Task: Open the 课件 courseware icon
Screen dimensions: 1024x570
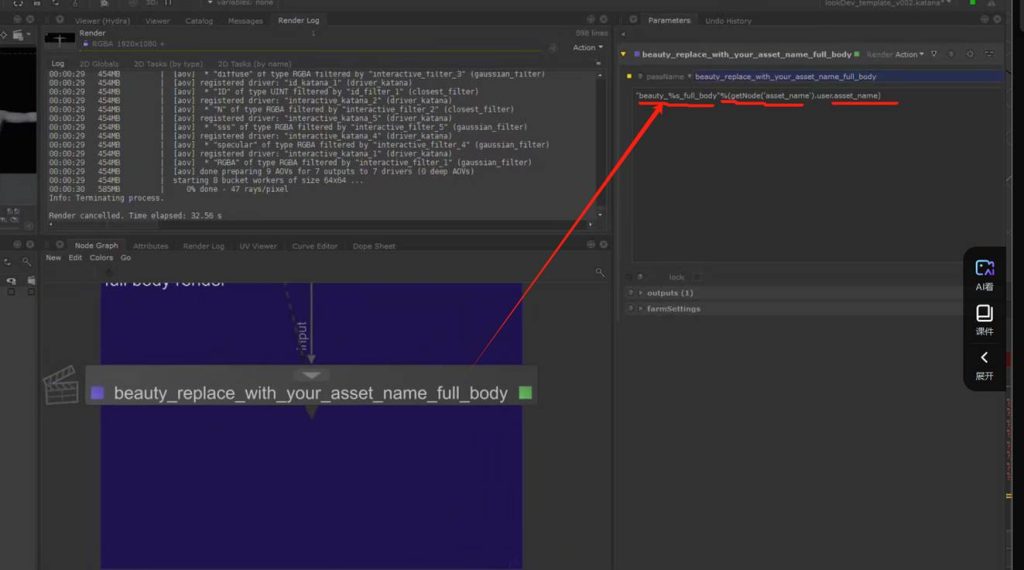Action: coord(984,318)
